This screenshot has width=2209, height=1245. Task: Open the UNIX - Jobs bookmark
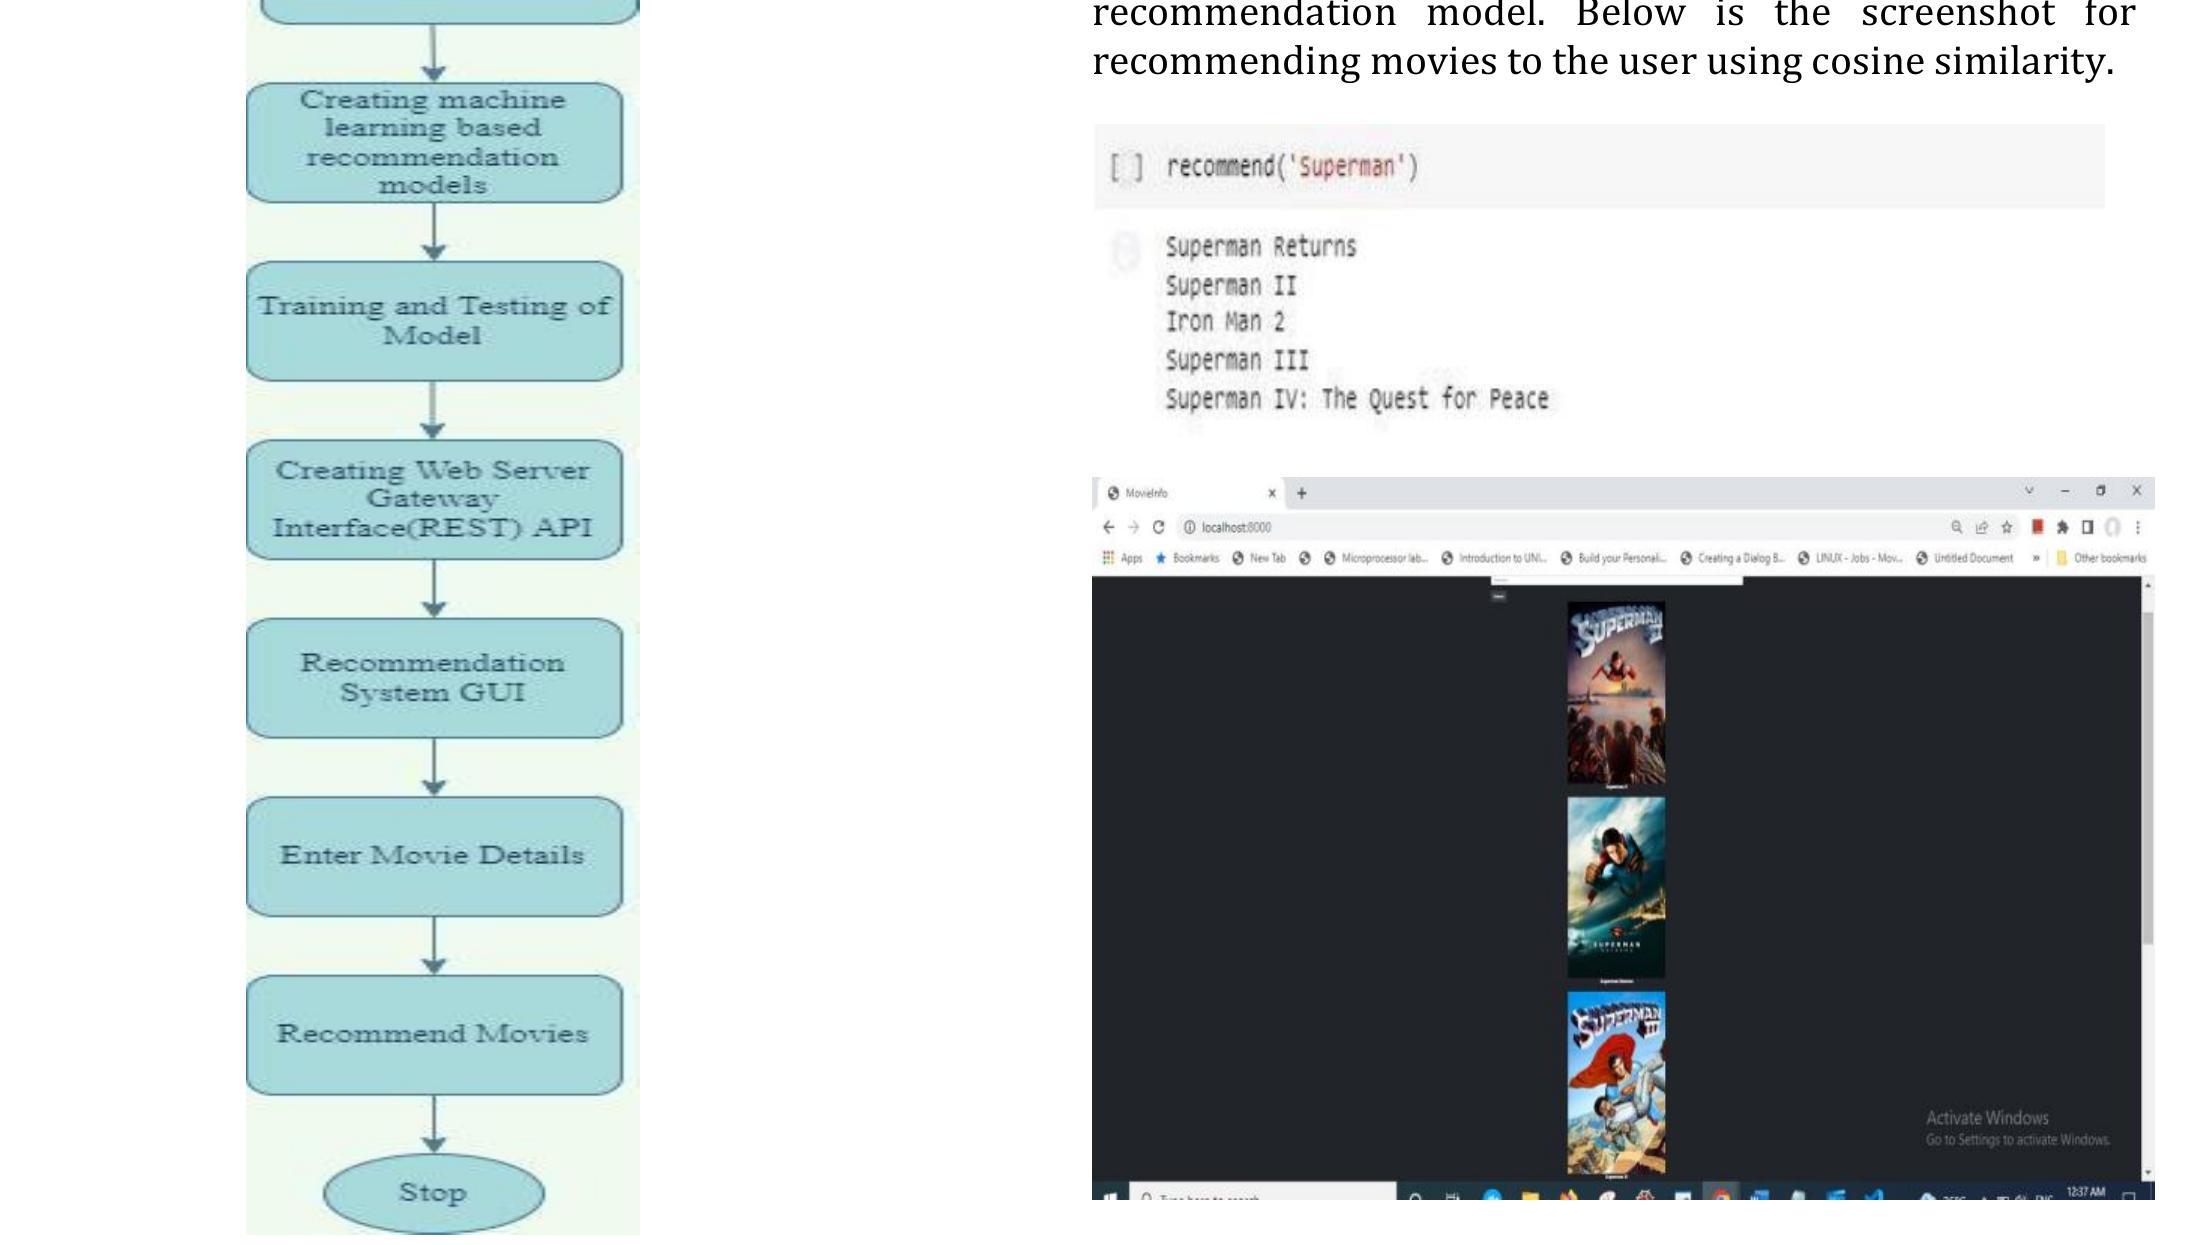pyautogui.click(x=1850, y=558)
